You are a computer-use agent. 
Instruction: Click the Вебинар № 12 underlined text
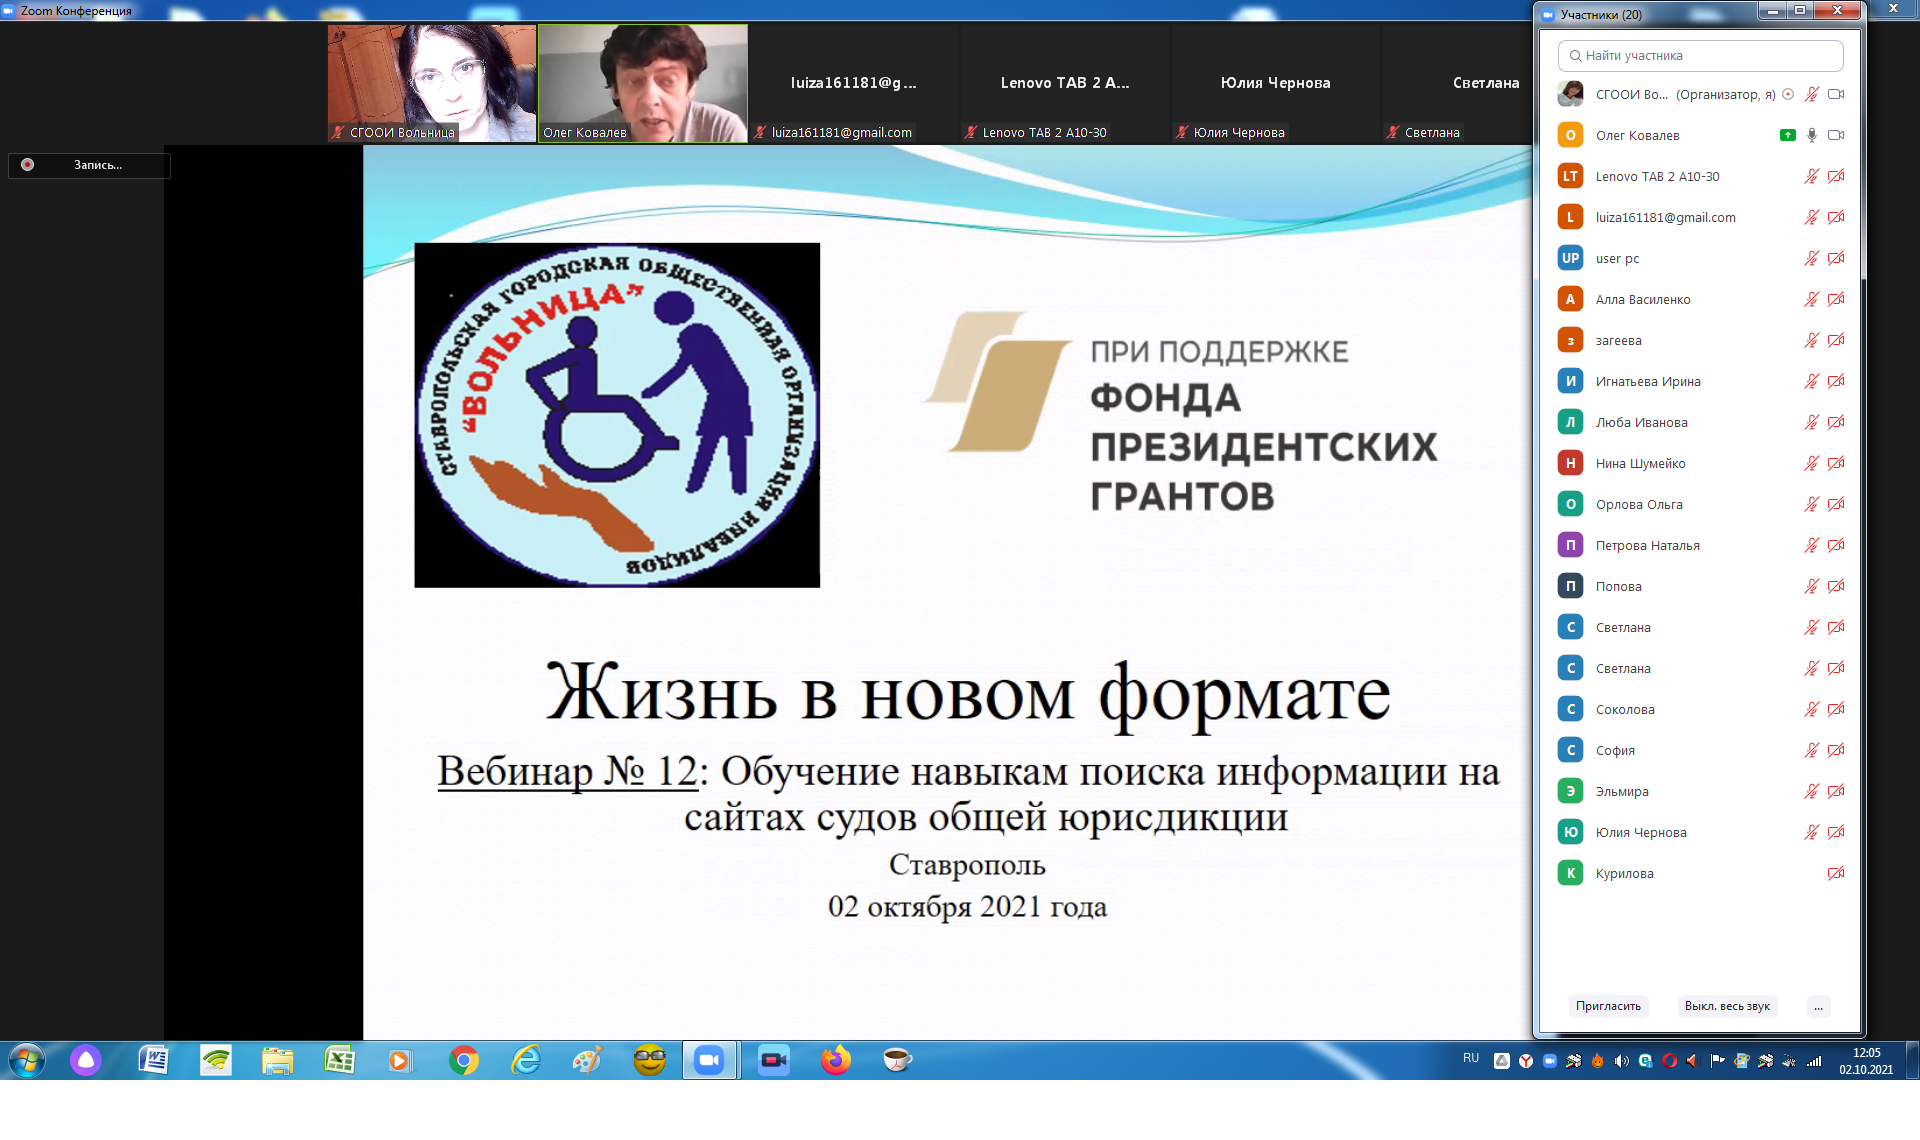click(567, 771)
